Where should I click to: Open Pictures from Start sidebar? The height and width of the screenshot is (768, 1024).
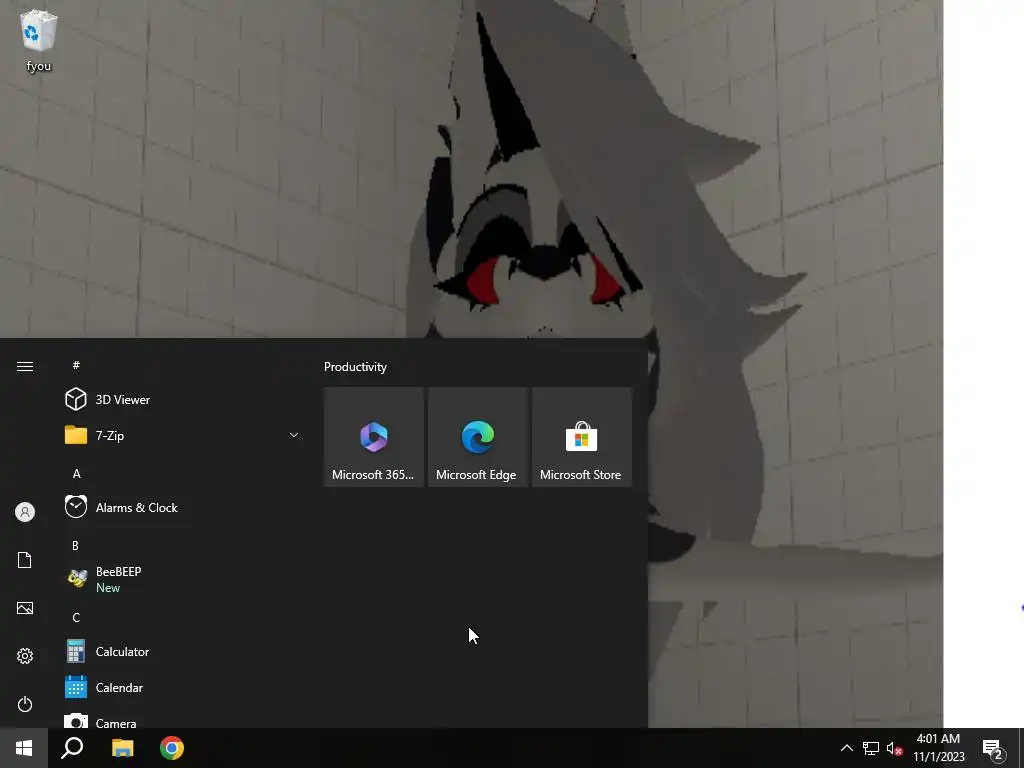point(25,608)
